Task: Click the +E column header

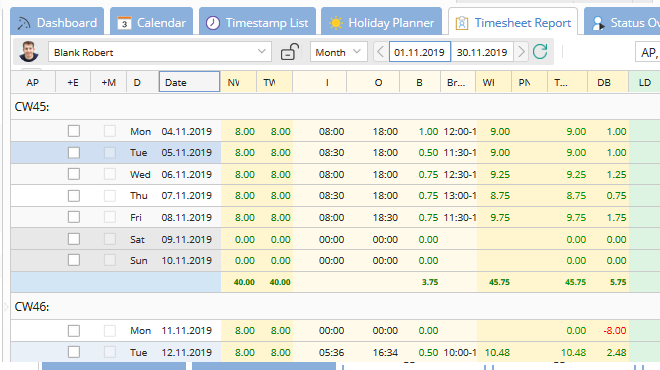Action: (x=73, y=83)
